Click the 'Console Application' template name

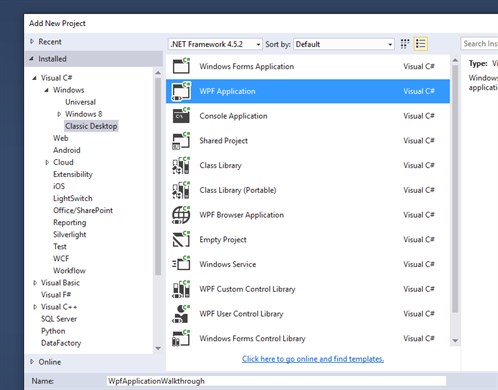pos(233,116)
